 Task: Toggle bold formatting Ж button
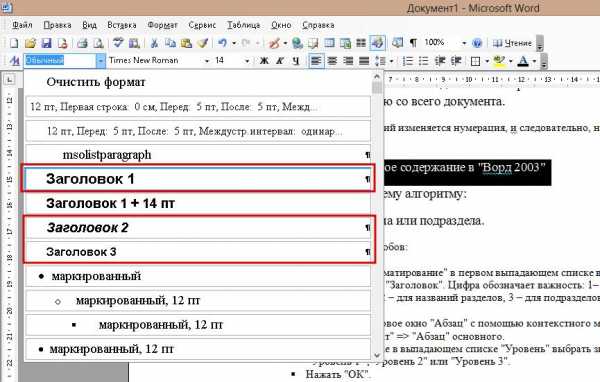(x=264, y=61)
